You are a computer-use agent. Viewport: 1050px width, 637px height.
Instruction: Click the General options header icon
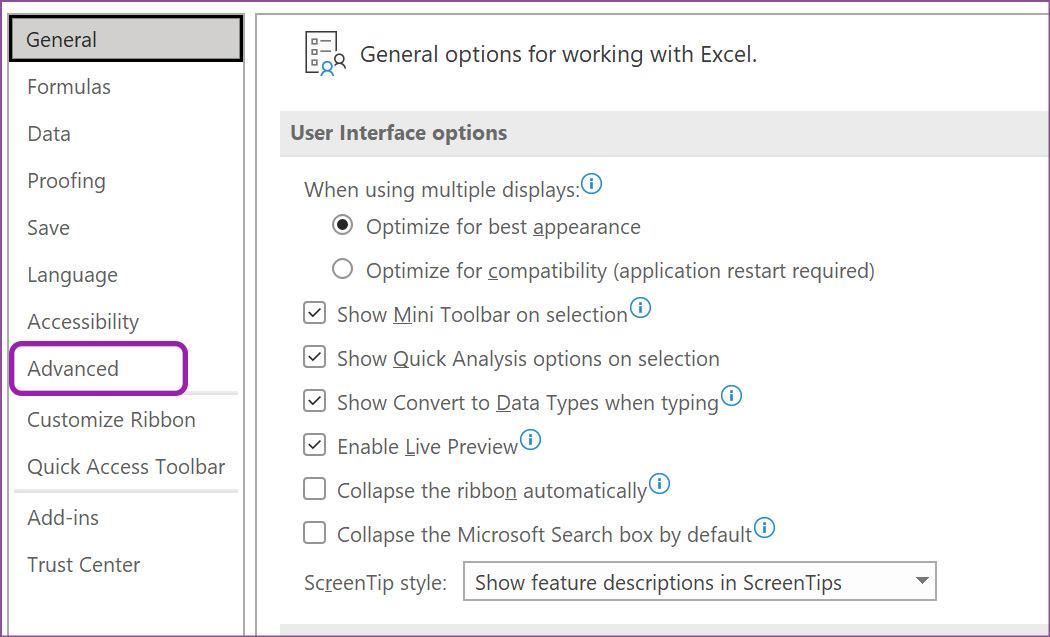tap(325, 53)
